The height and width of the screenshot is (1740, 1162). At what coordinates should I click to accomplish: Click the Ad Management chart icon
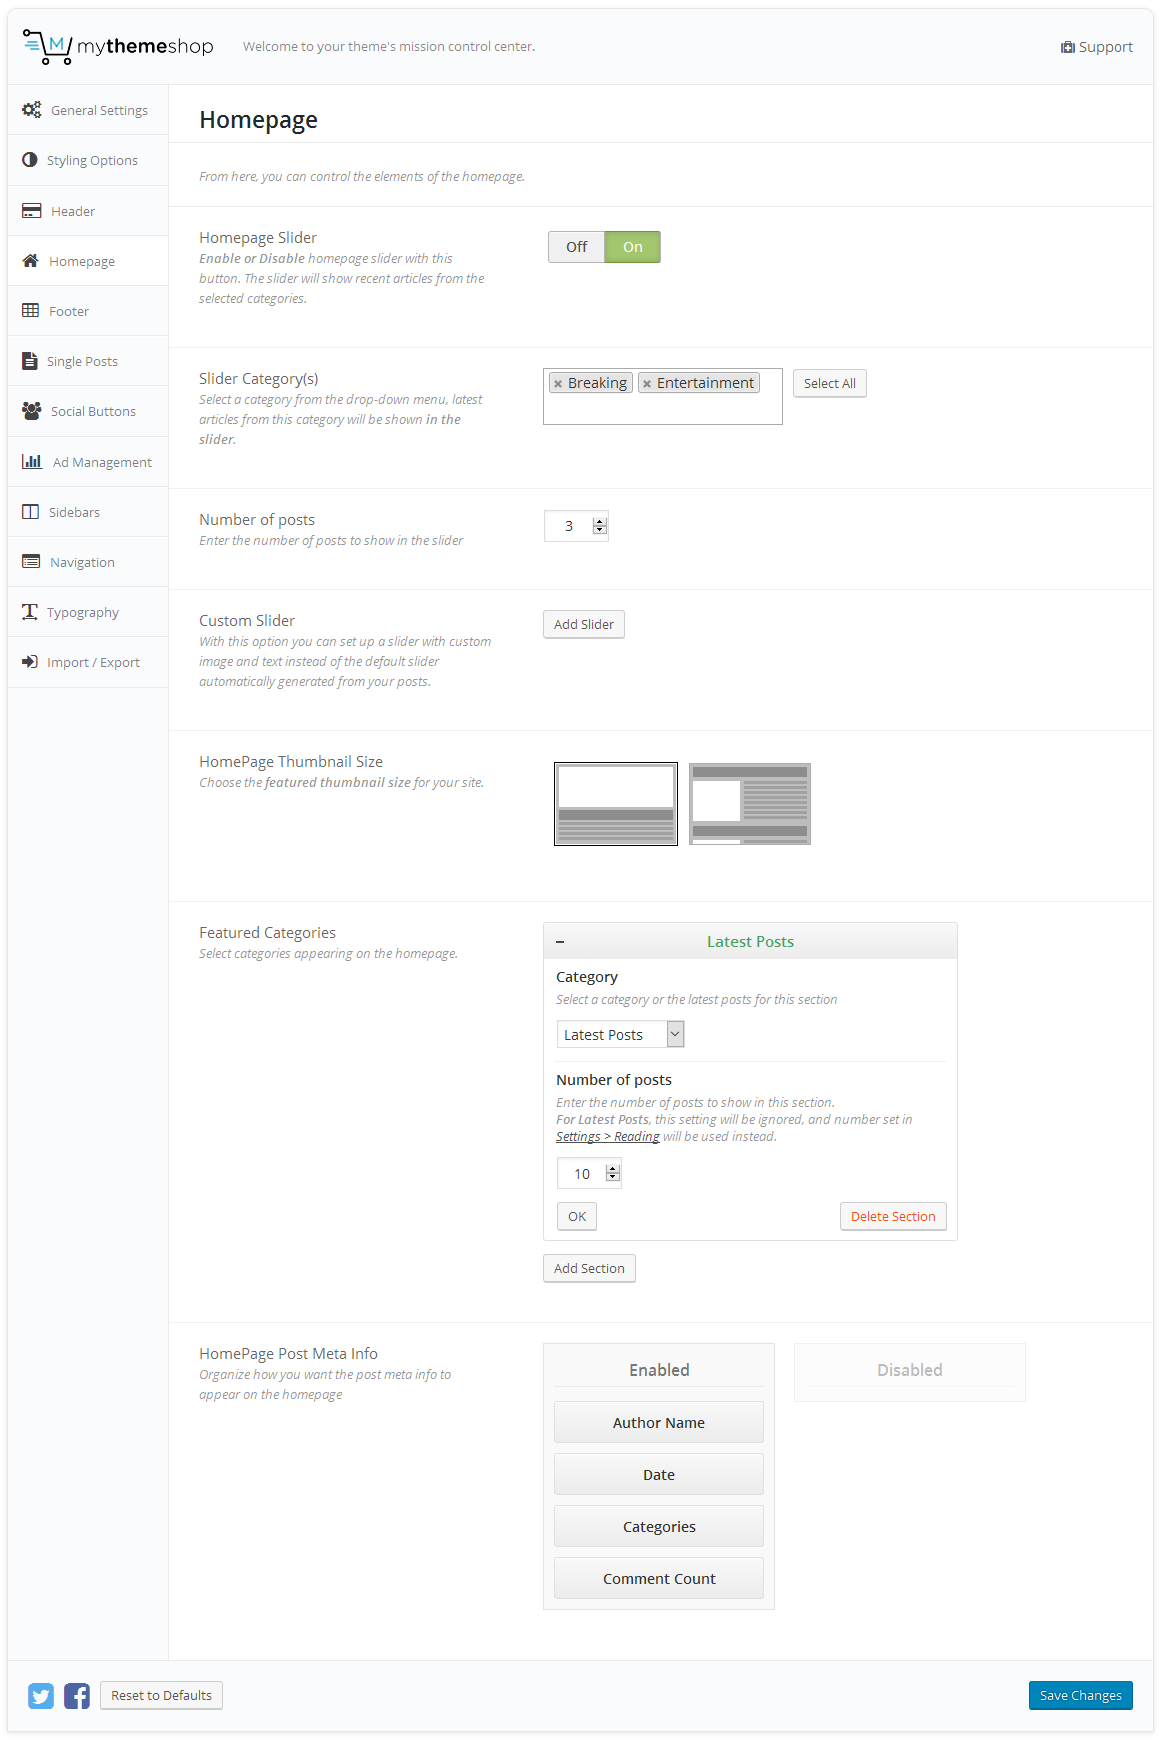32,462
